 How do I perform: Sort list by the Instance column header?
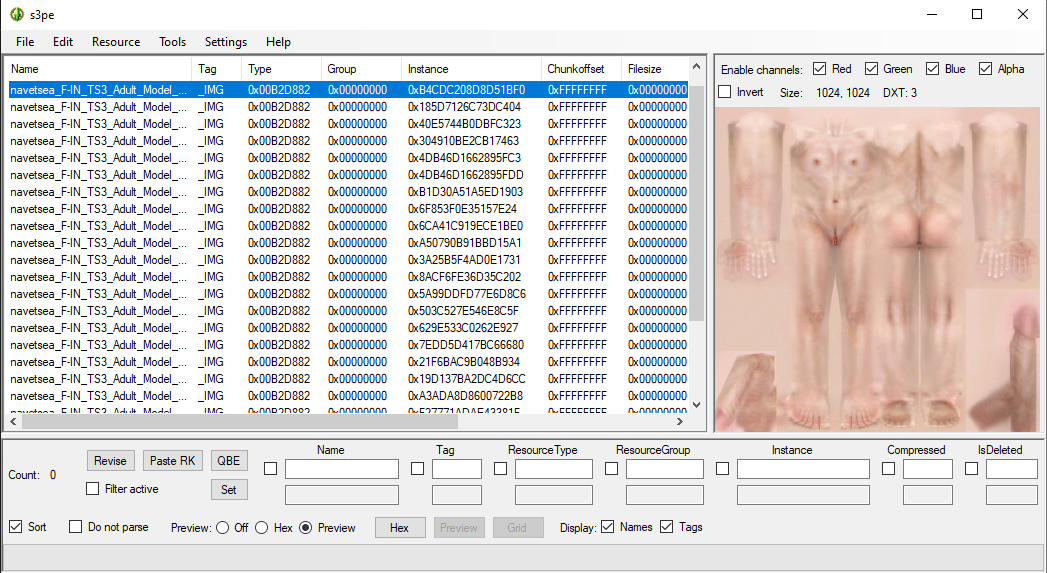(471, 69)
